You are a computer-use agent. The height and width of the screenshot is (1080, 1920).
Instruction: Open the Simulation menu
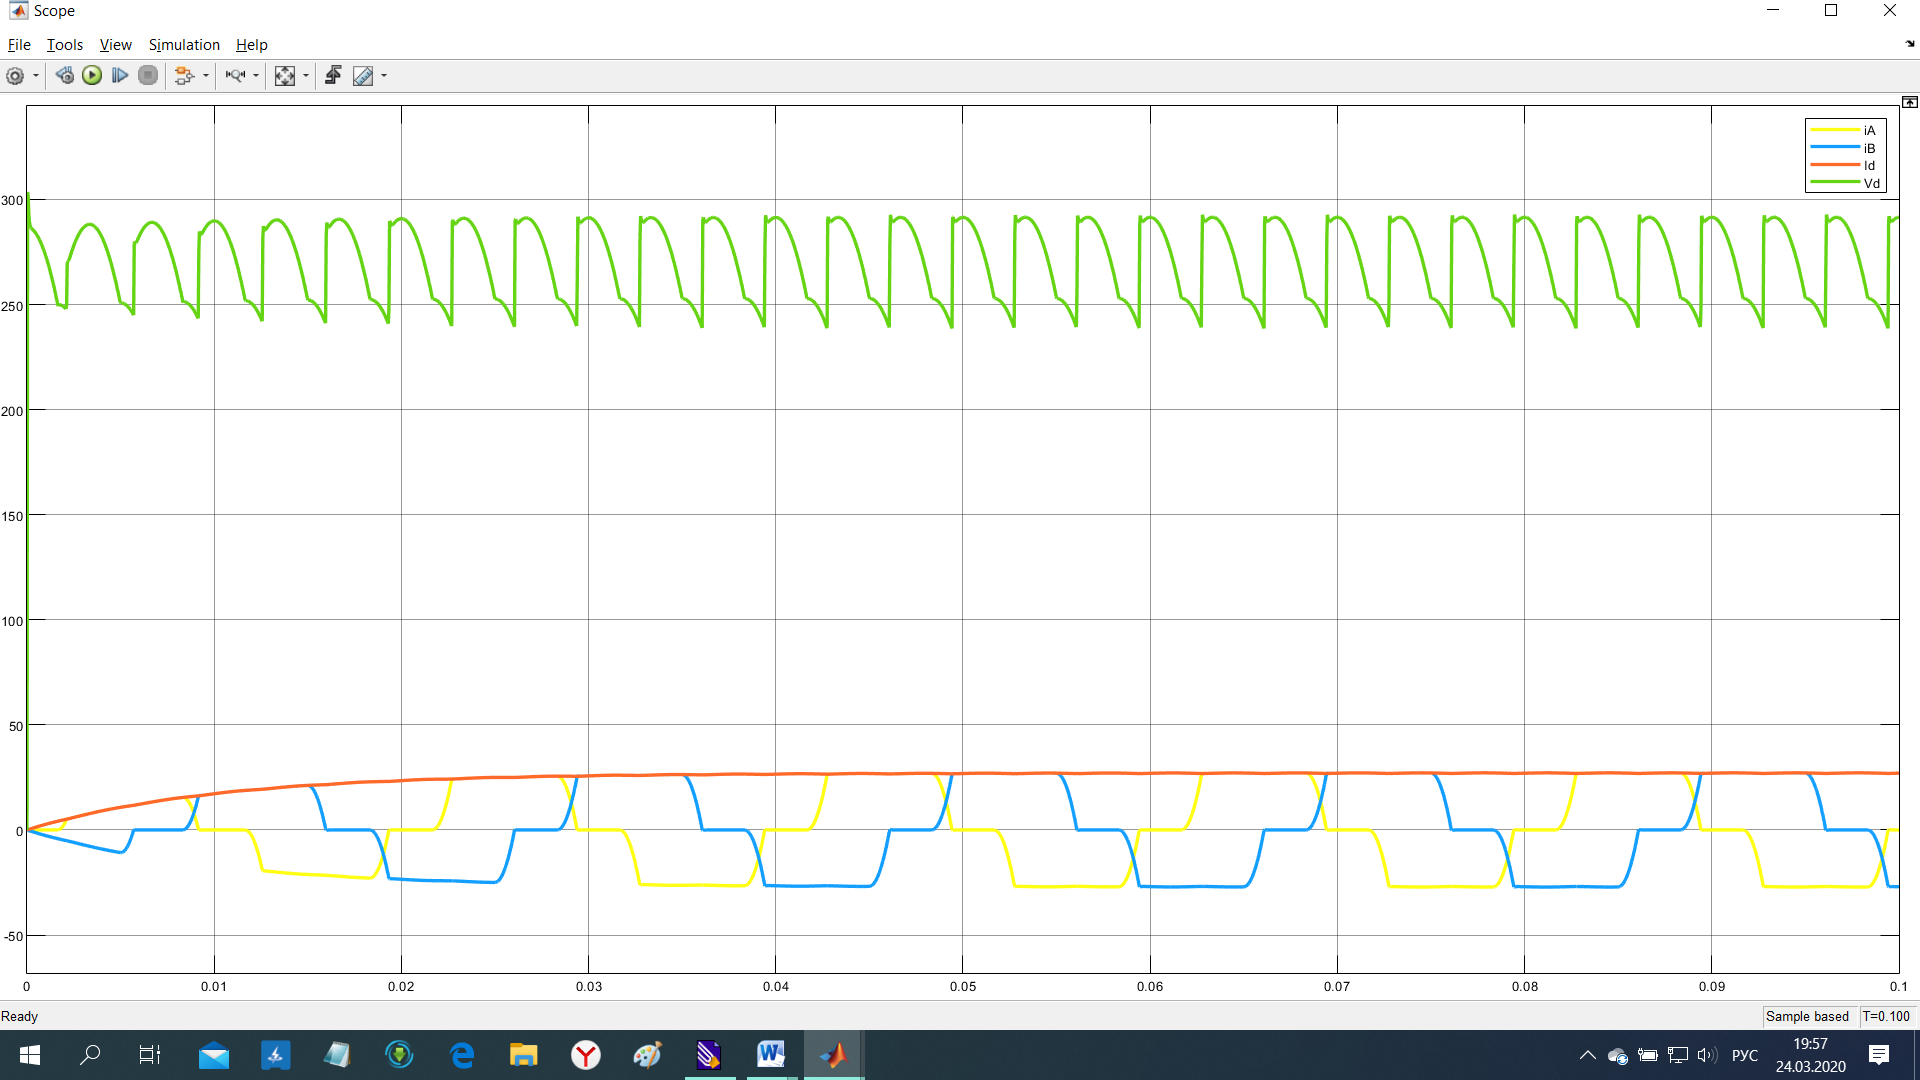tap(184, 45)
